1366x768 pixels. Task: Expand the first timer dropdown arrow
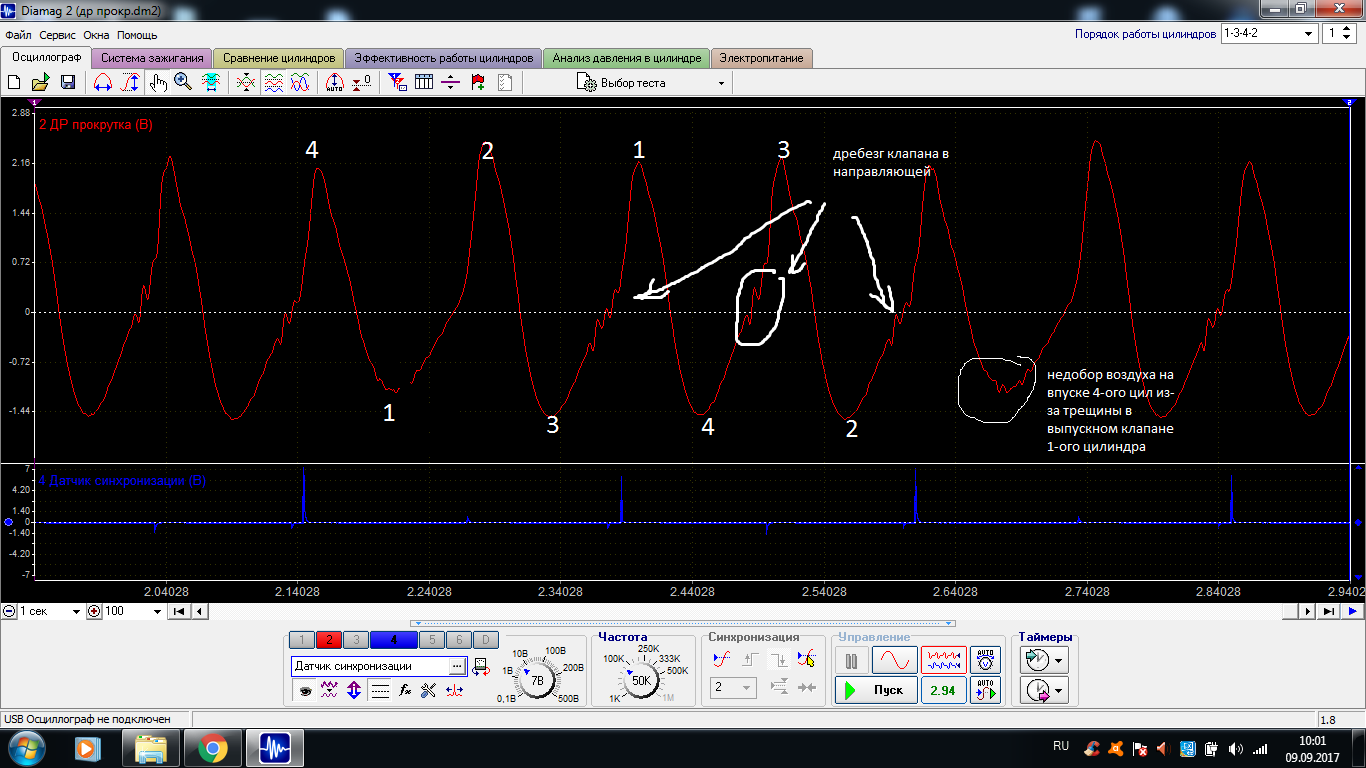coord(1059,660)
